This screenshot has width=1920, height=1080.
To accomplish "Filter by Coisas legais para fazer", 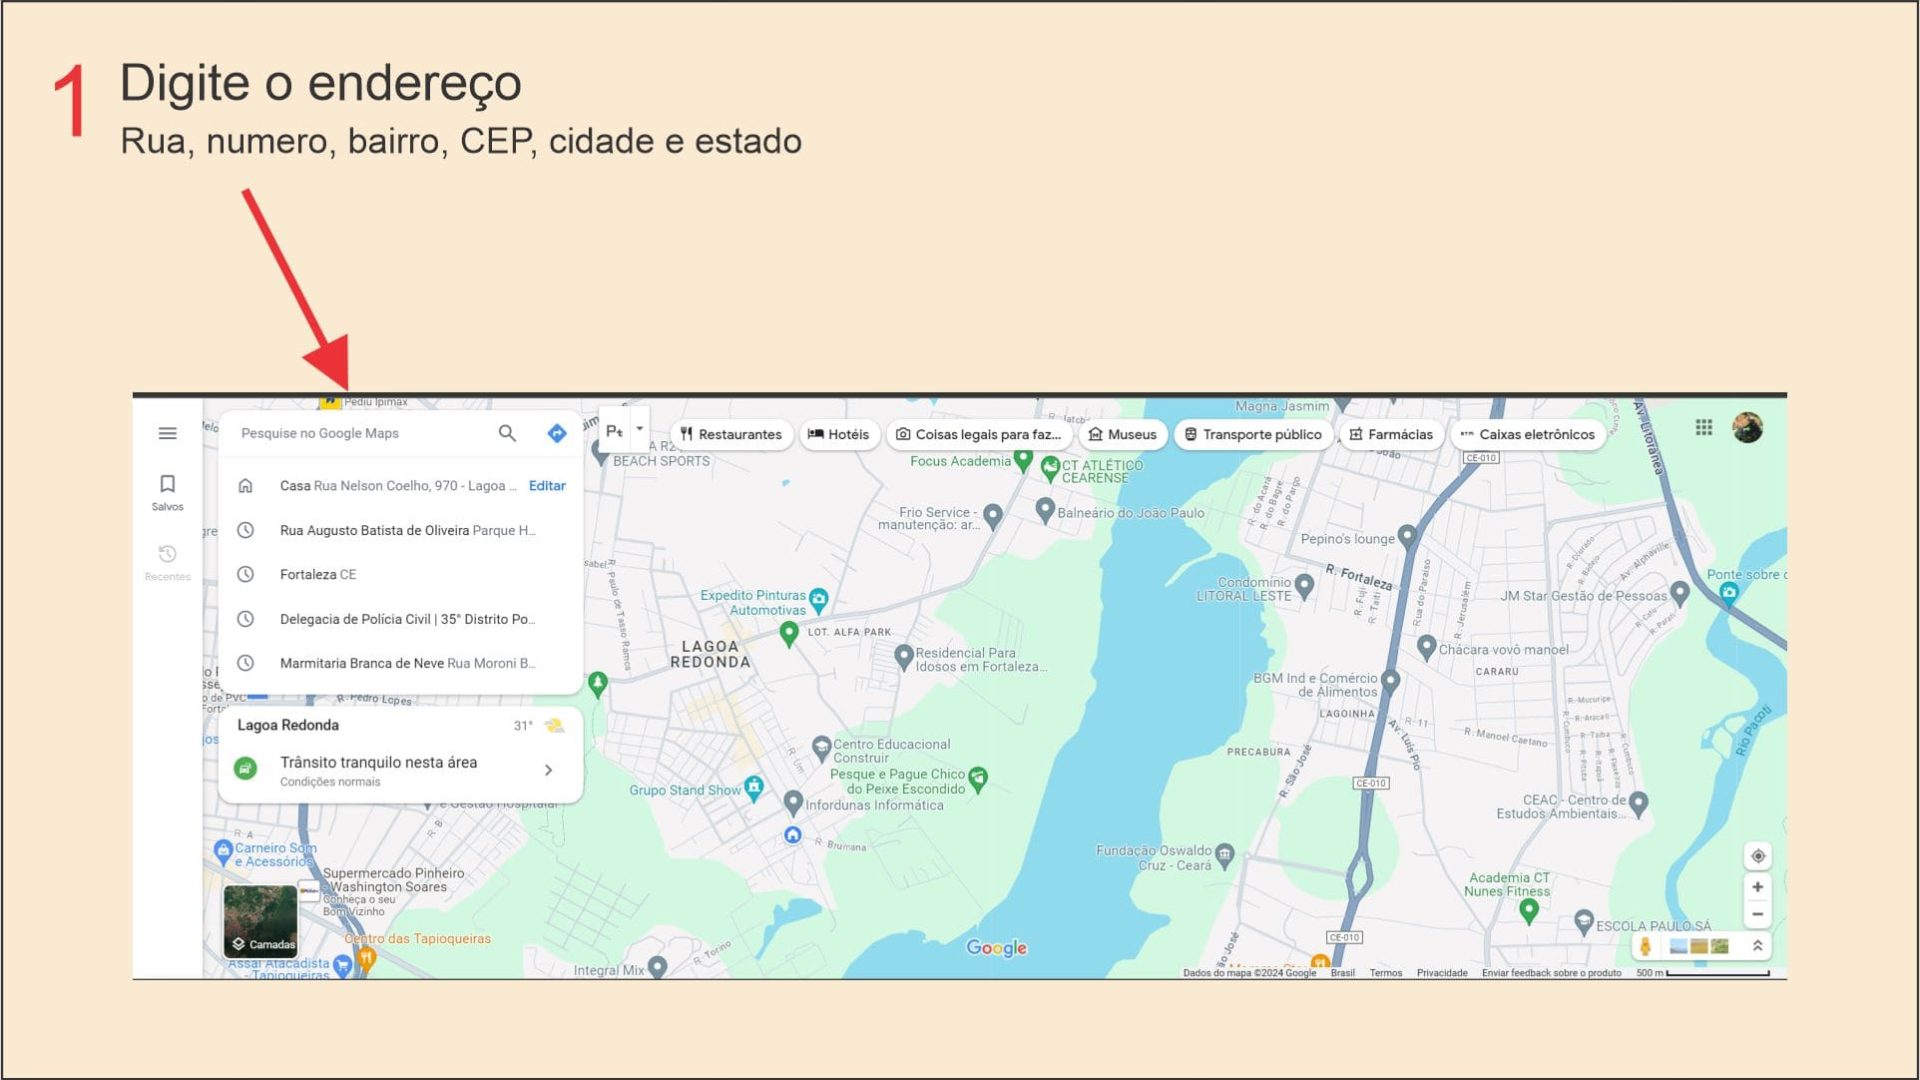I will pyautogui.click(x=979, y=434).
